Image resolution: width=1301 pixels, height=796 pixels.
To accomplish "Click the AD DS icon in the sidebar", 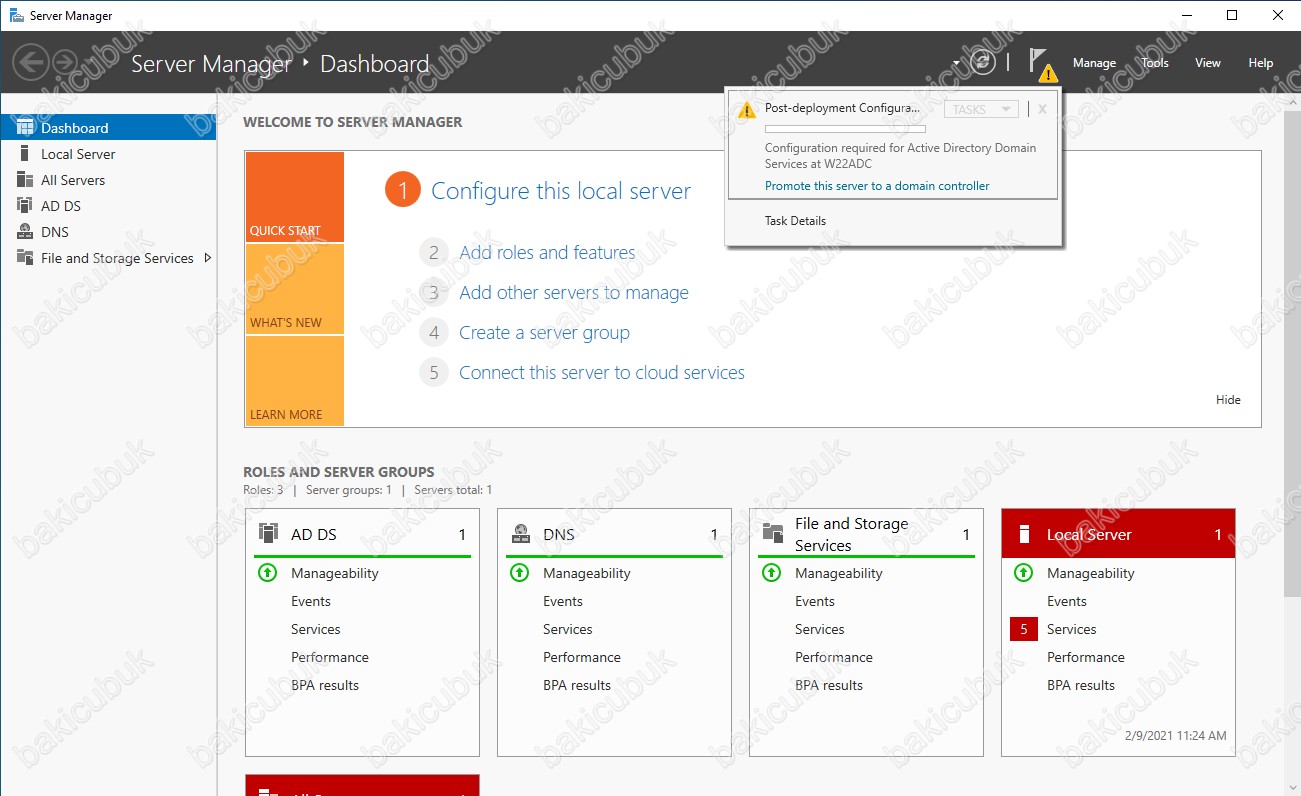I will 25,206.
